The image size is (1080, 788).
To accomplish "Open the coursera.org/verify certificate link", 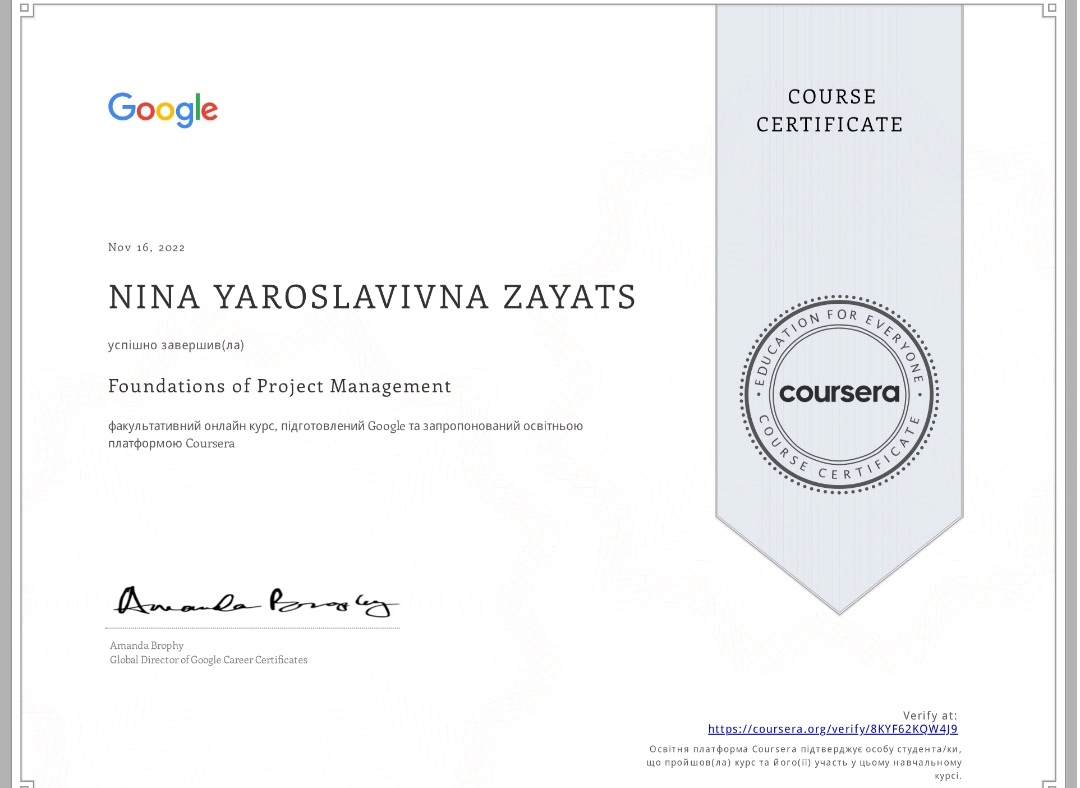I will point(832,729).
